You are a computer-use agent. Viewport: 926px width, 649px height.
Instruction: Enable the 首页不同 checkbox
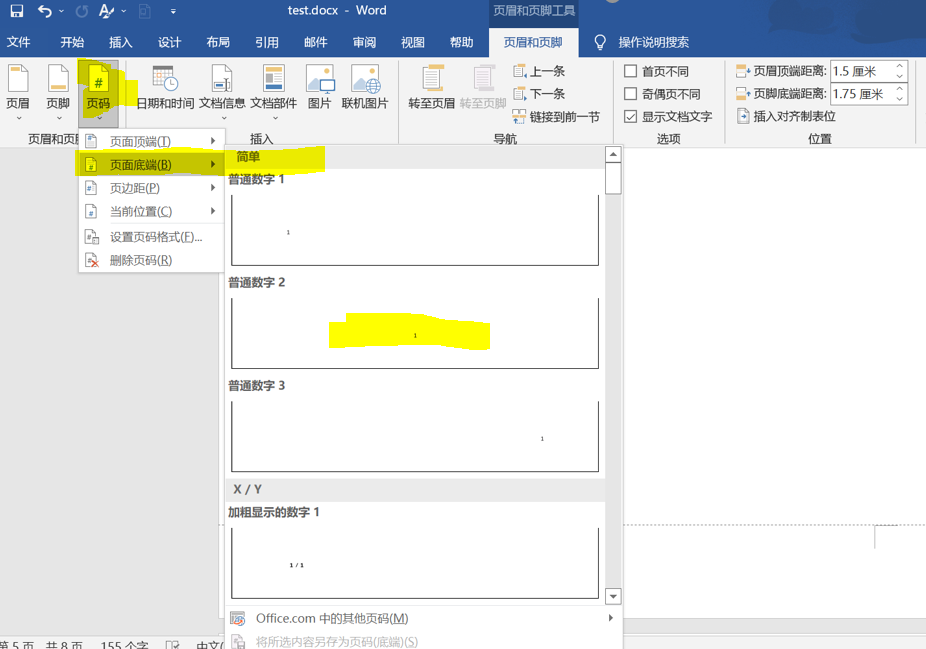[631, 71]
